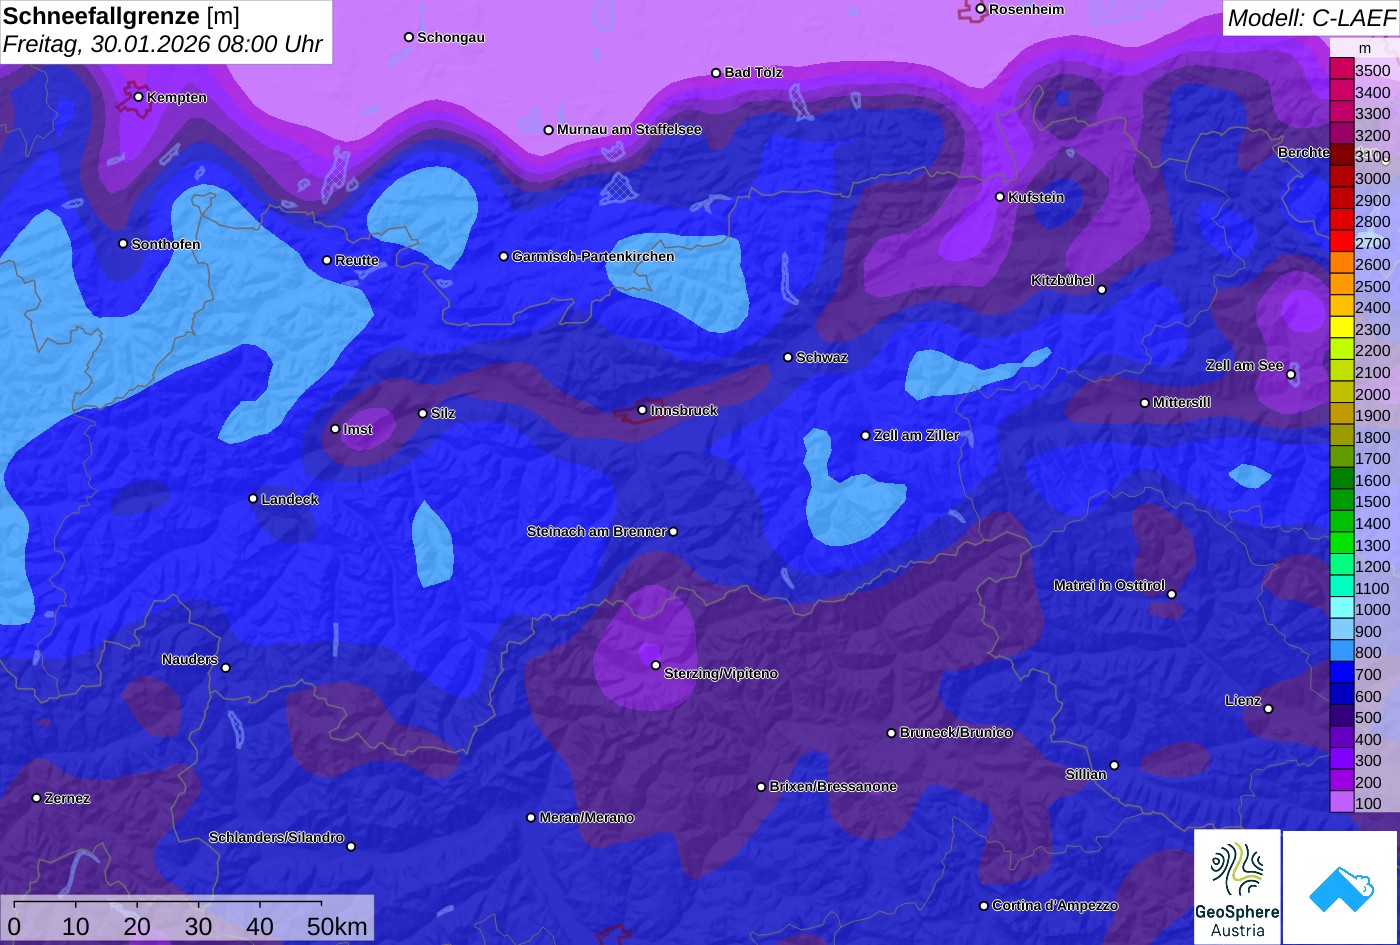
Task: Click the Meran/Merano label
Action: pyautogui.click(x=587, y=818)
